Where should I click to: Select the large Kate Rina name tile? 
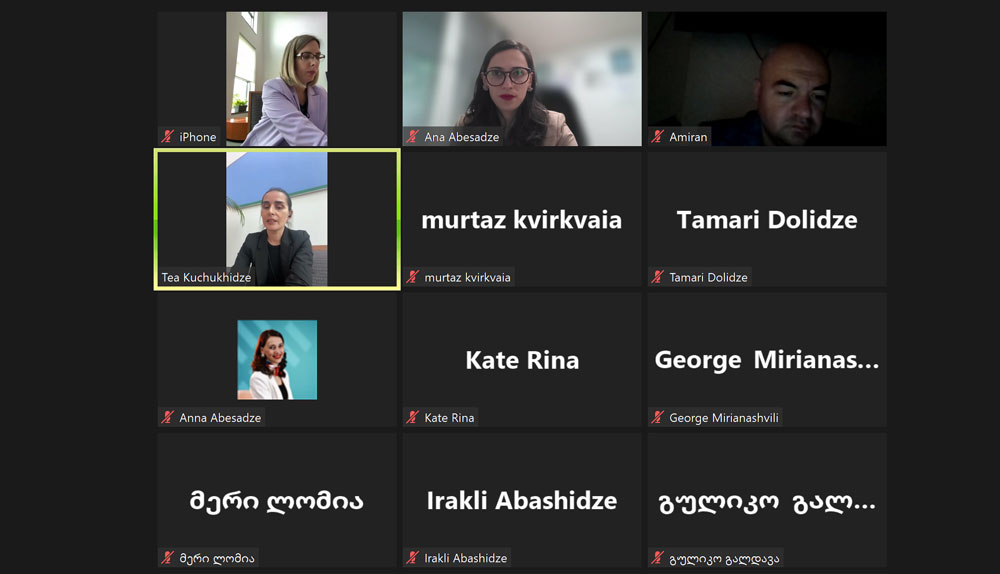pyautogui.click(x=522, y=360)
